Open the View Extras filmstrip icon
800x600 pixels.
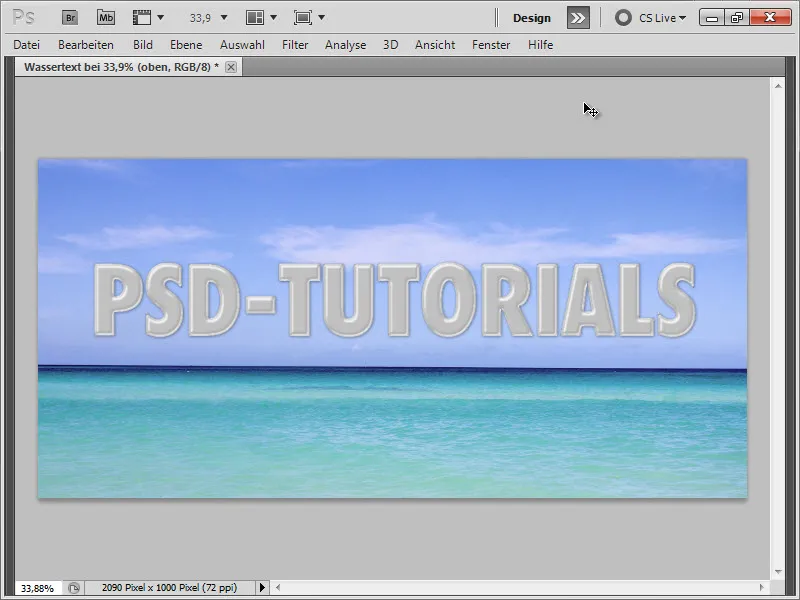click(142, 18)
